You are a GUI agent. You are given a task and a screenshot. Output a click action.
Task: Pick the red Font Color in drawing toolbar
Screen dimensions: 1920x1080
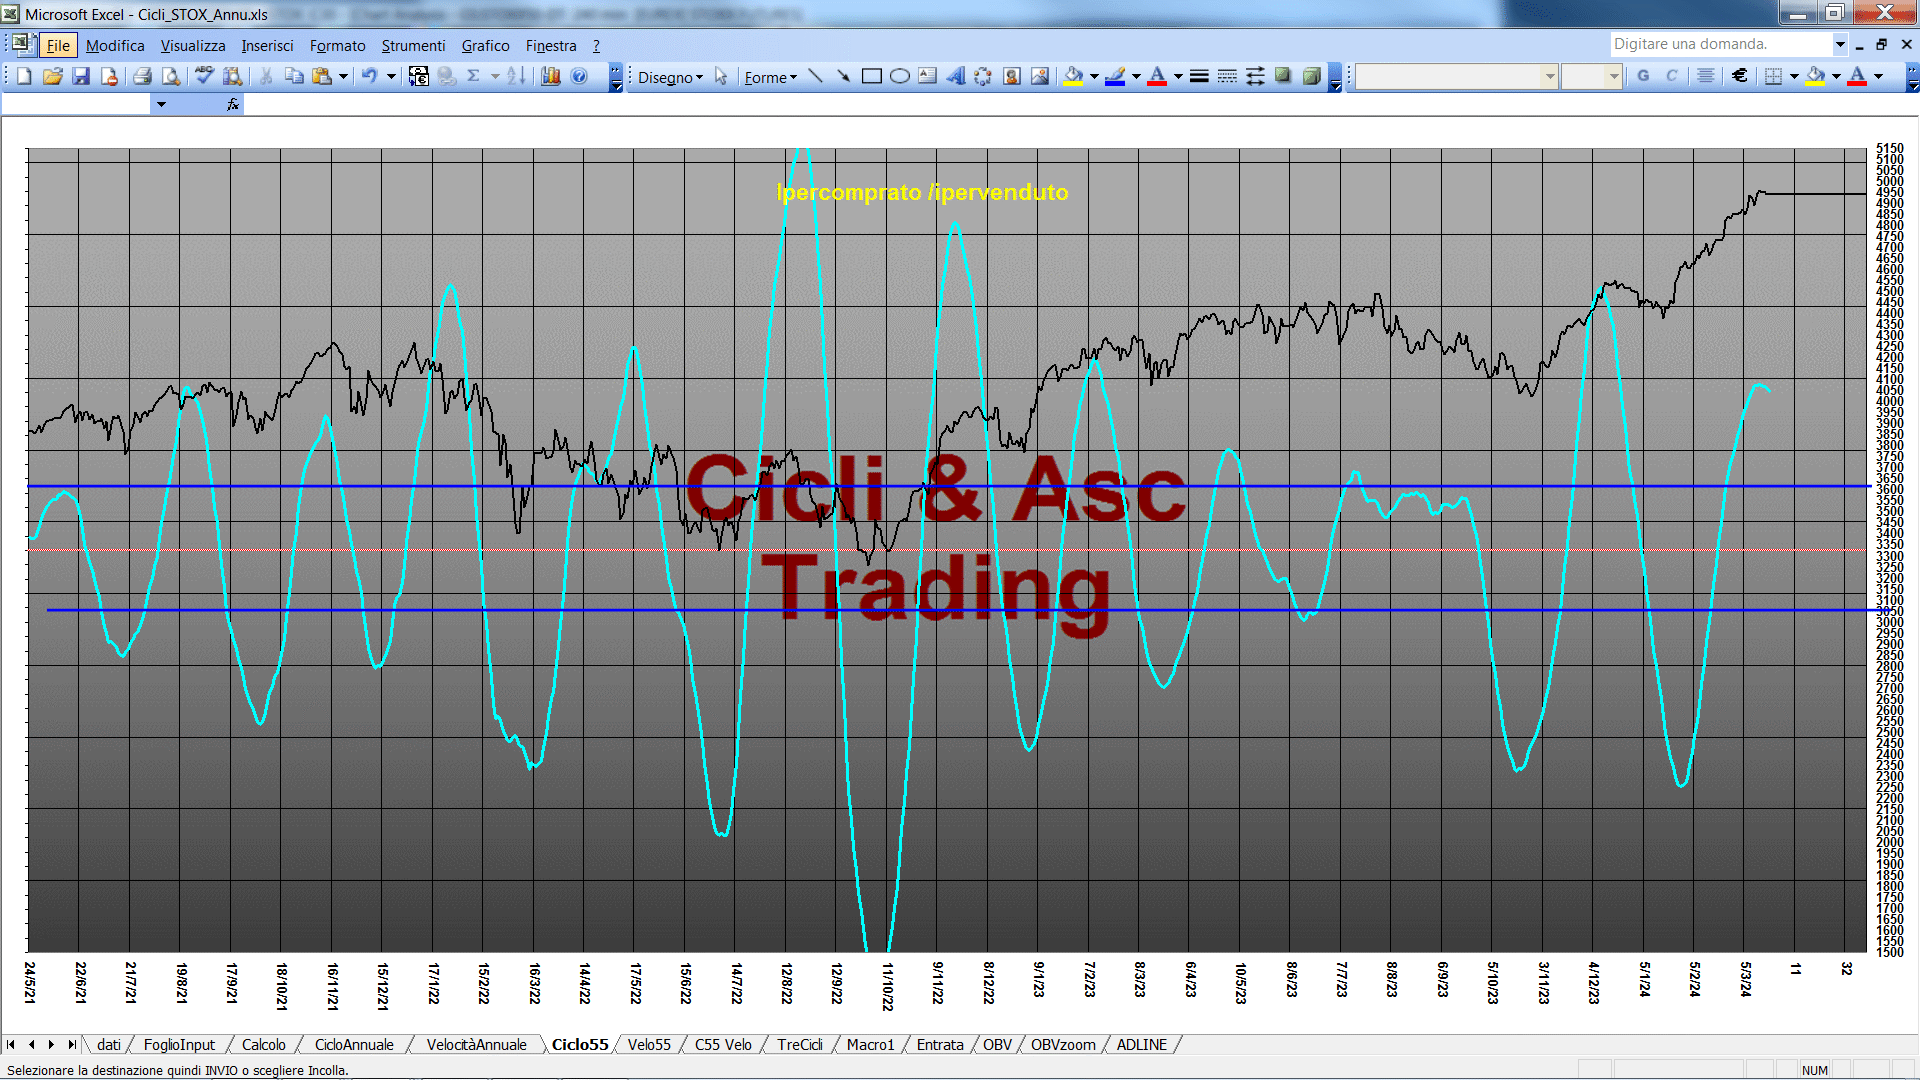pos(1157,77)
